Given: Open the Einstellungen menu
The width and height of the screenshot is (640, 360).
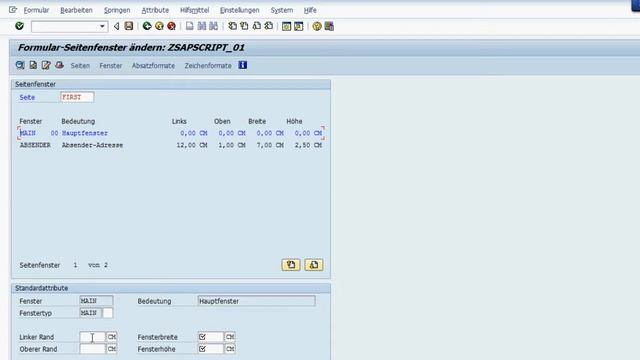Looking at the screenshot, I should 240,10.
